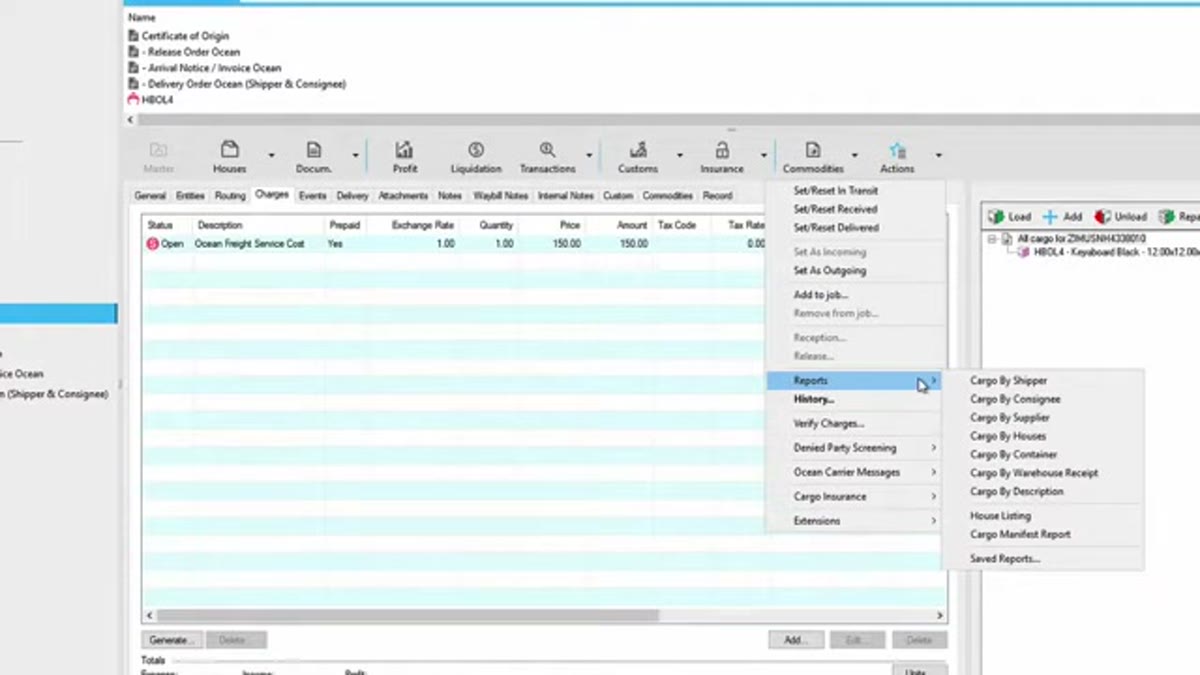Expand the Customs dropdown arrow
The height and width of the screenshot is (675, 1200).
point(679,155)
